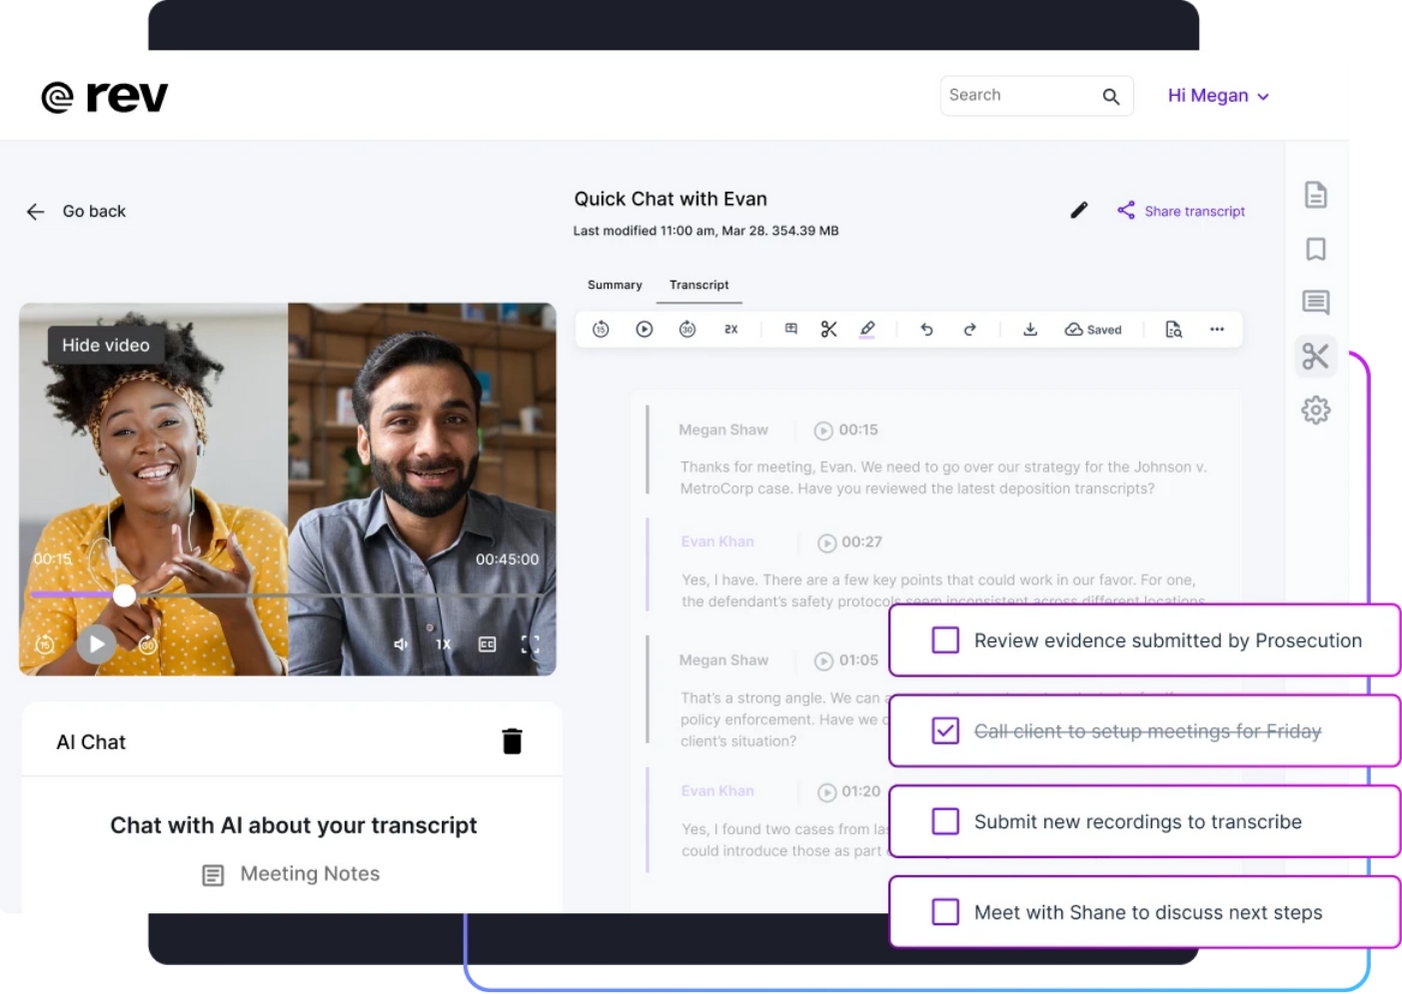Click into the Search field
The width and height of the screenshot is (1402, 994).
point(1036,96)
